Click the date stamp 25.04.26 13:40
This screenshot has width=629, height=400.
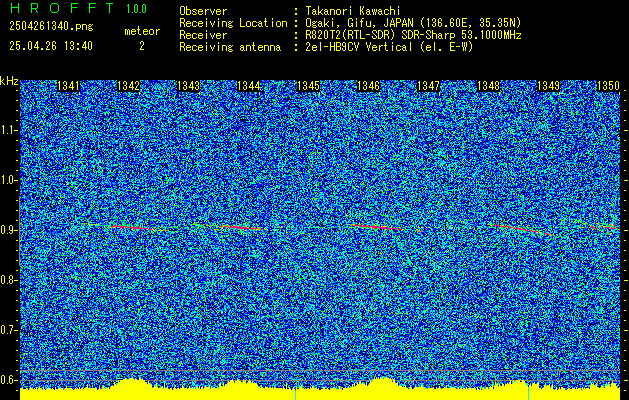(51, 46)
